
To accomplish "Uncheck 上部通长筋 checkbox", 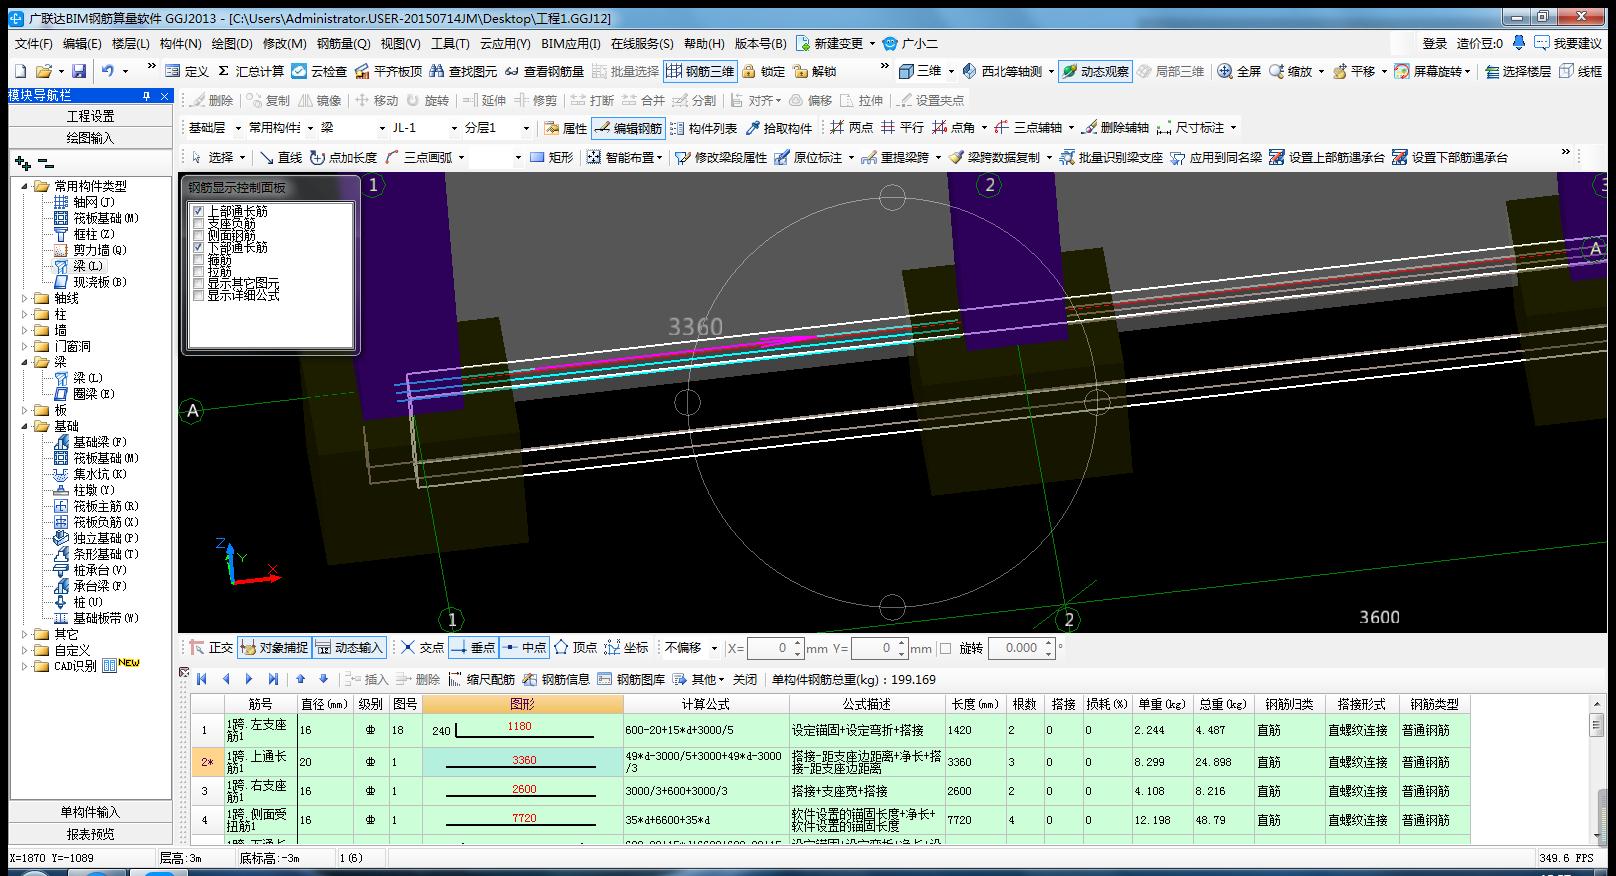I will tap(198, 211).
